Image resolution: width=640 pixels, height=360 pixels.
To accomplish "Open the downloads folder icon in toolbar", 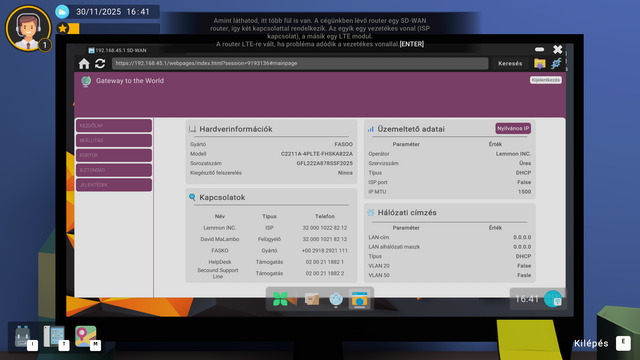I will pyautogui.click(x=540, y=63).
